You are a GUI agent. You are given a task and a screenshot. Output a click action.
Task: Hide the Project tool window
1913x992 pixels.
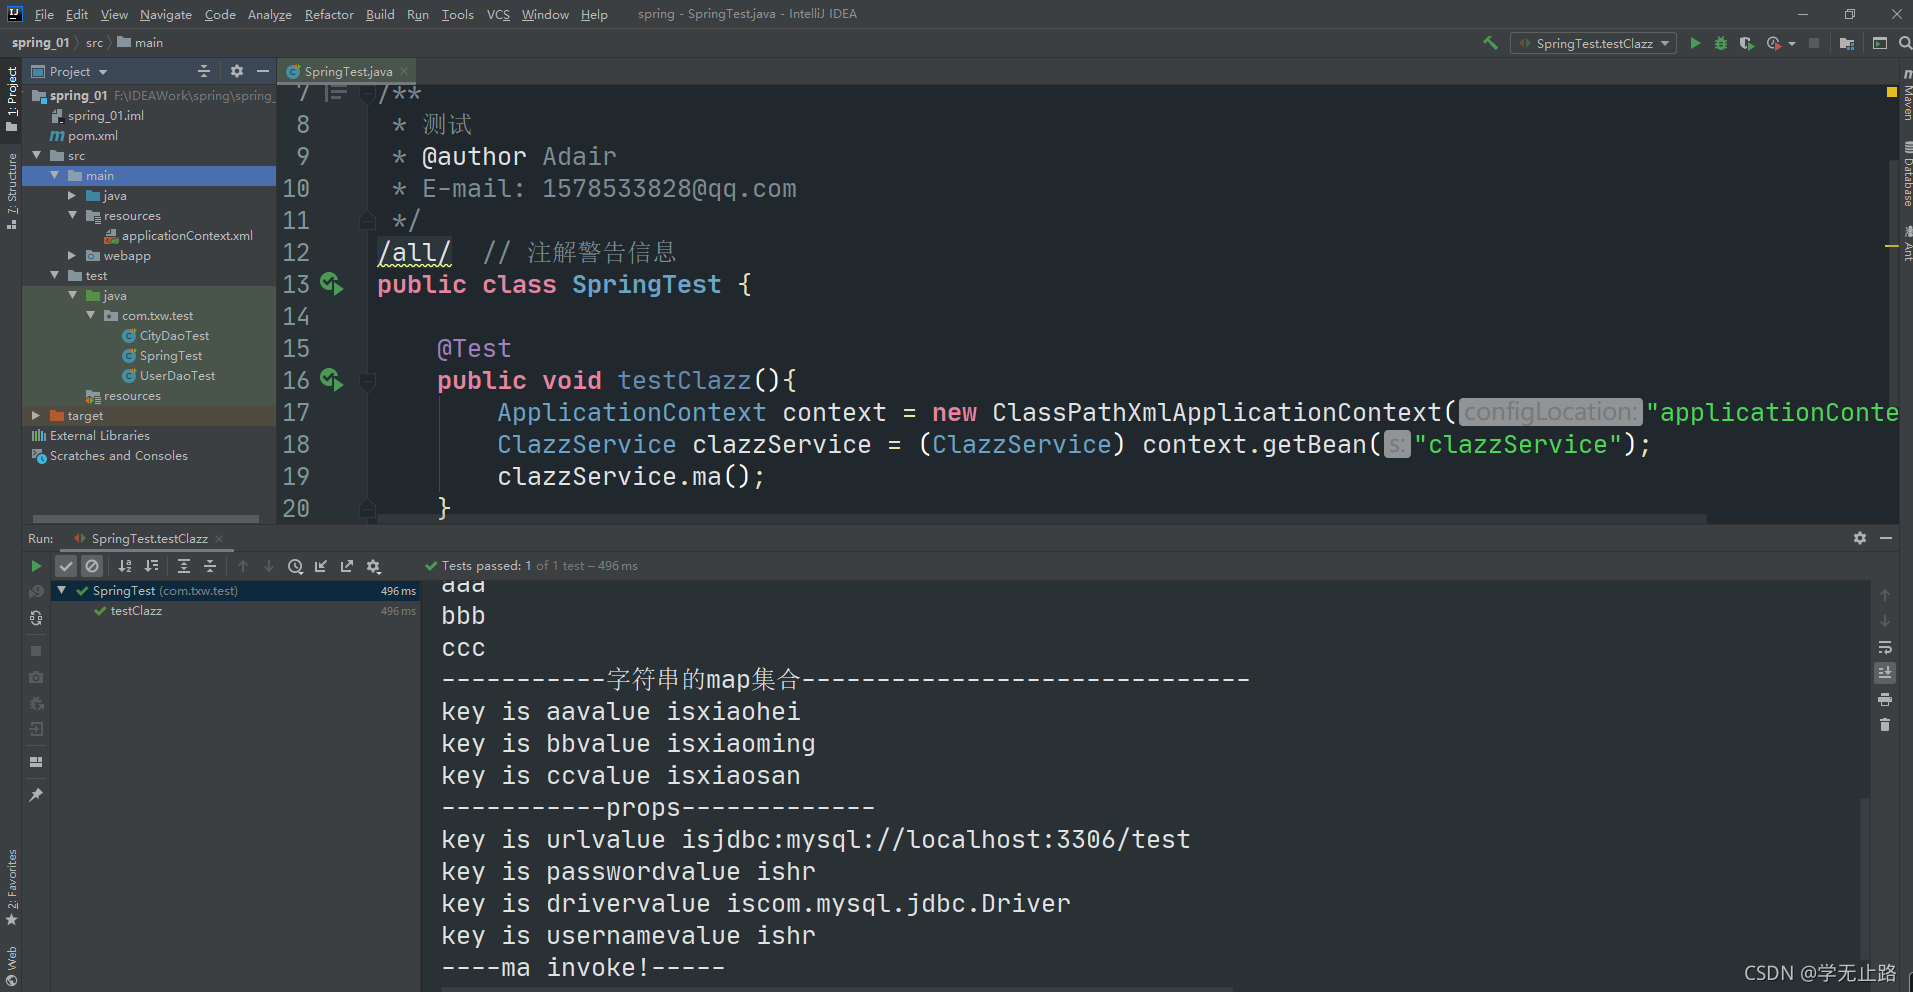263,71
